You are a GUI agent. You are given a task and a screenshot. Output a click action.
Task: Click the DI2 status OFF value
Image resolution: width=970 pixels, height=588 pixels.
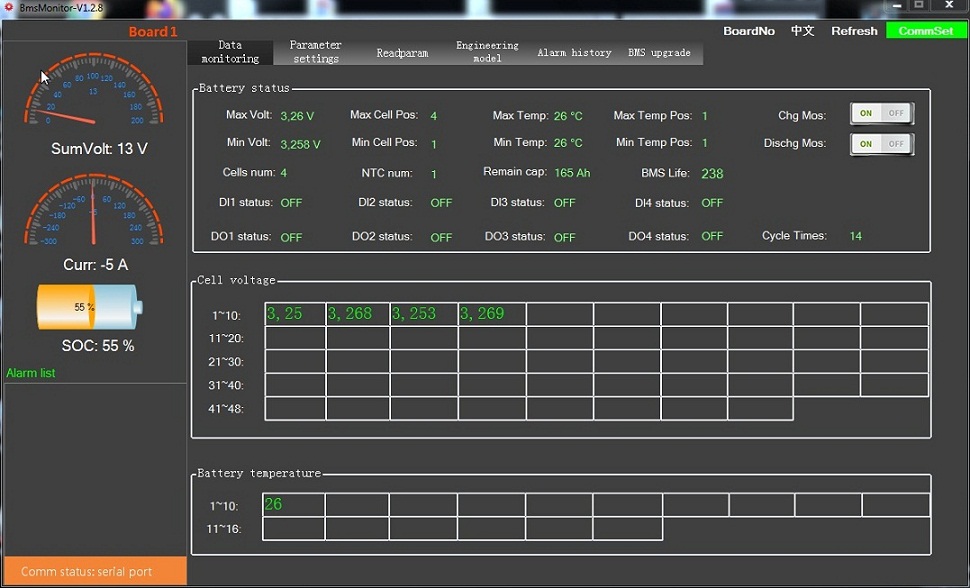(441, 202)
